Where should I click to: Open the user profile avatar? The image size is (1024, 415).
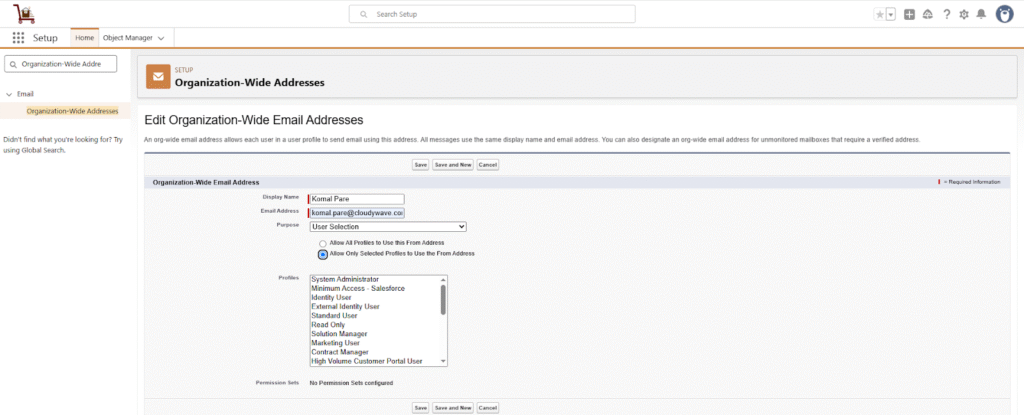click(1005, 14)
